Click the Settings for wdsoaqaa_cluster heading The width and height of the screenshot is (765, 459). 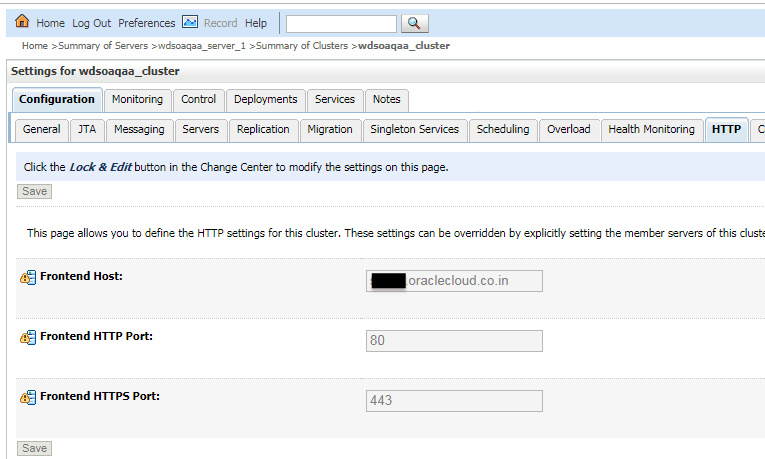click(95, 71)
